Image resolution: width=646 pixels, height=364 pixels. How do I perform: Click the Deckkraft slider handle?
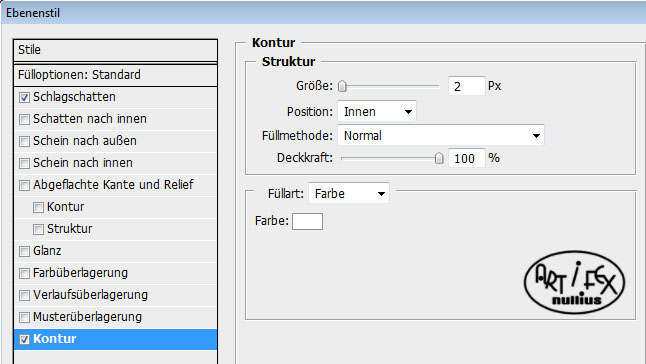[x=439, y=158]
